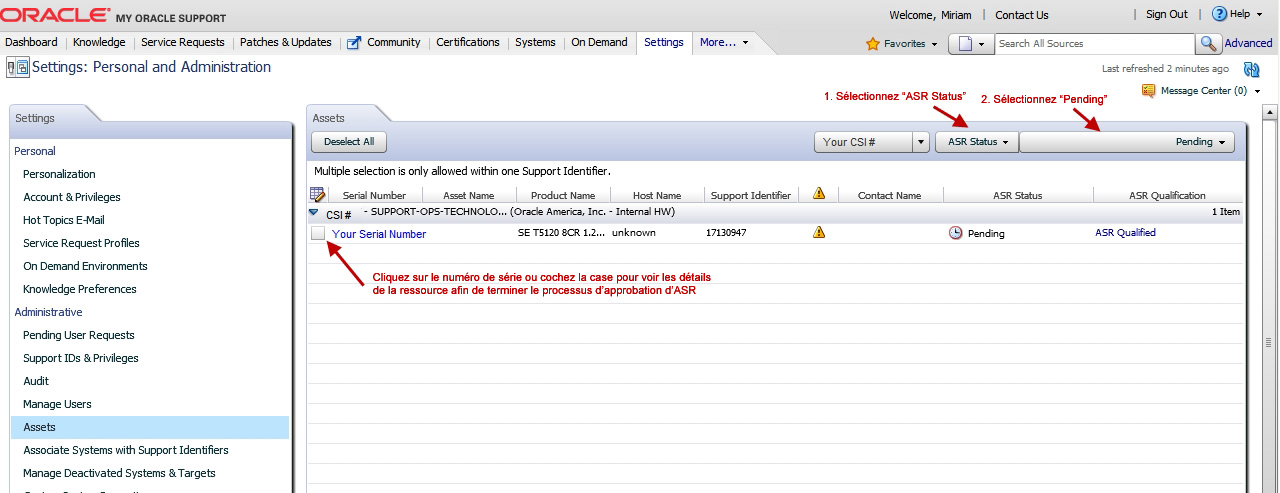Open the Audit settings page
Screen dimensions: 1280x493
(36, 381)
